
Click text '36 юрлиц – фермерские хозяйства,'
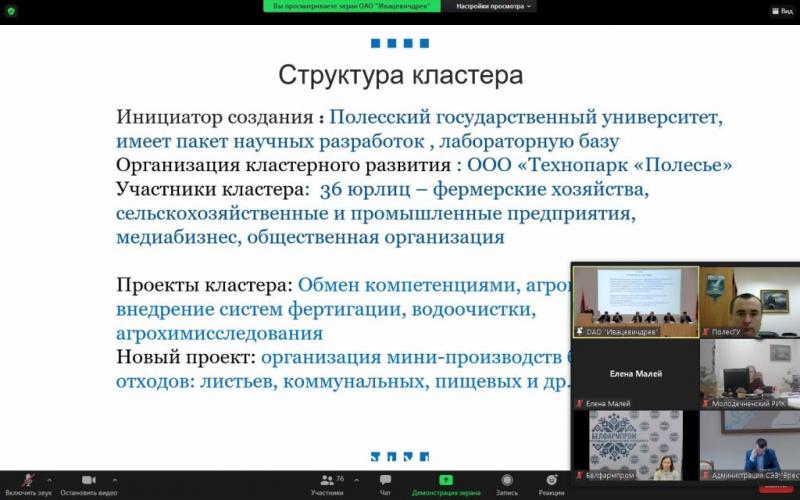(484, 189)
